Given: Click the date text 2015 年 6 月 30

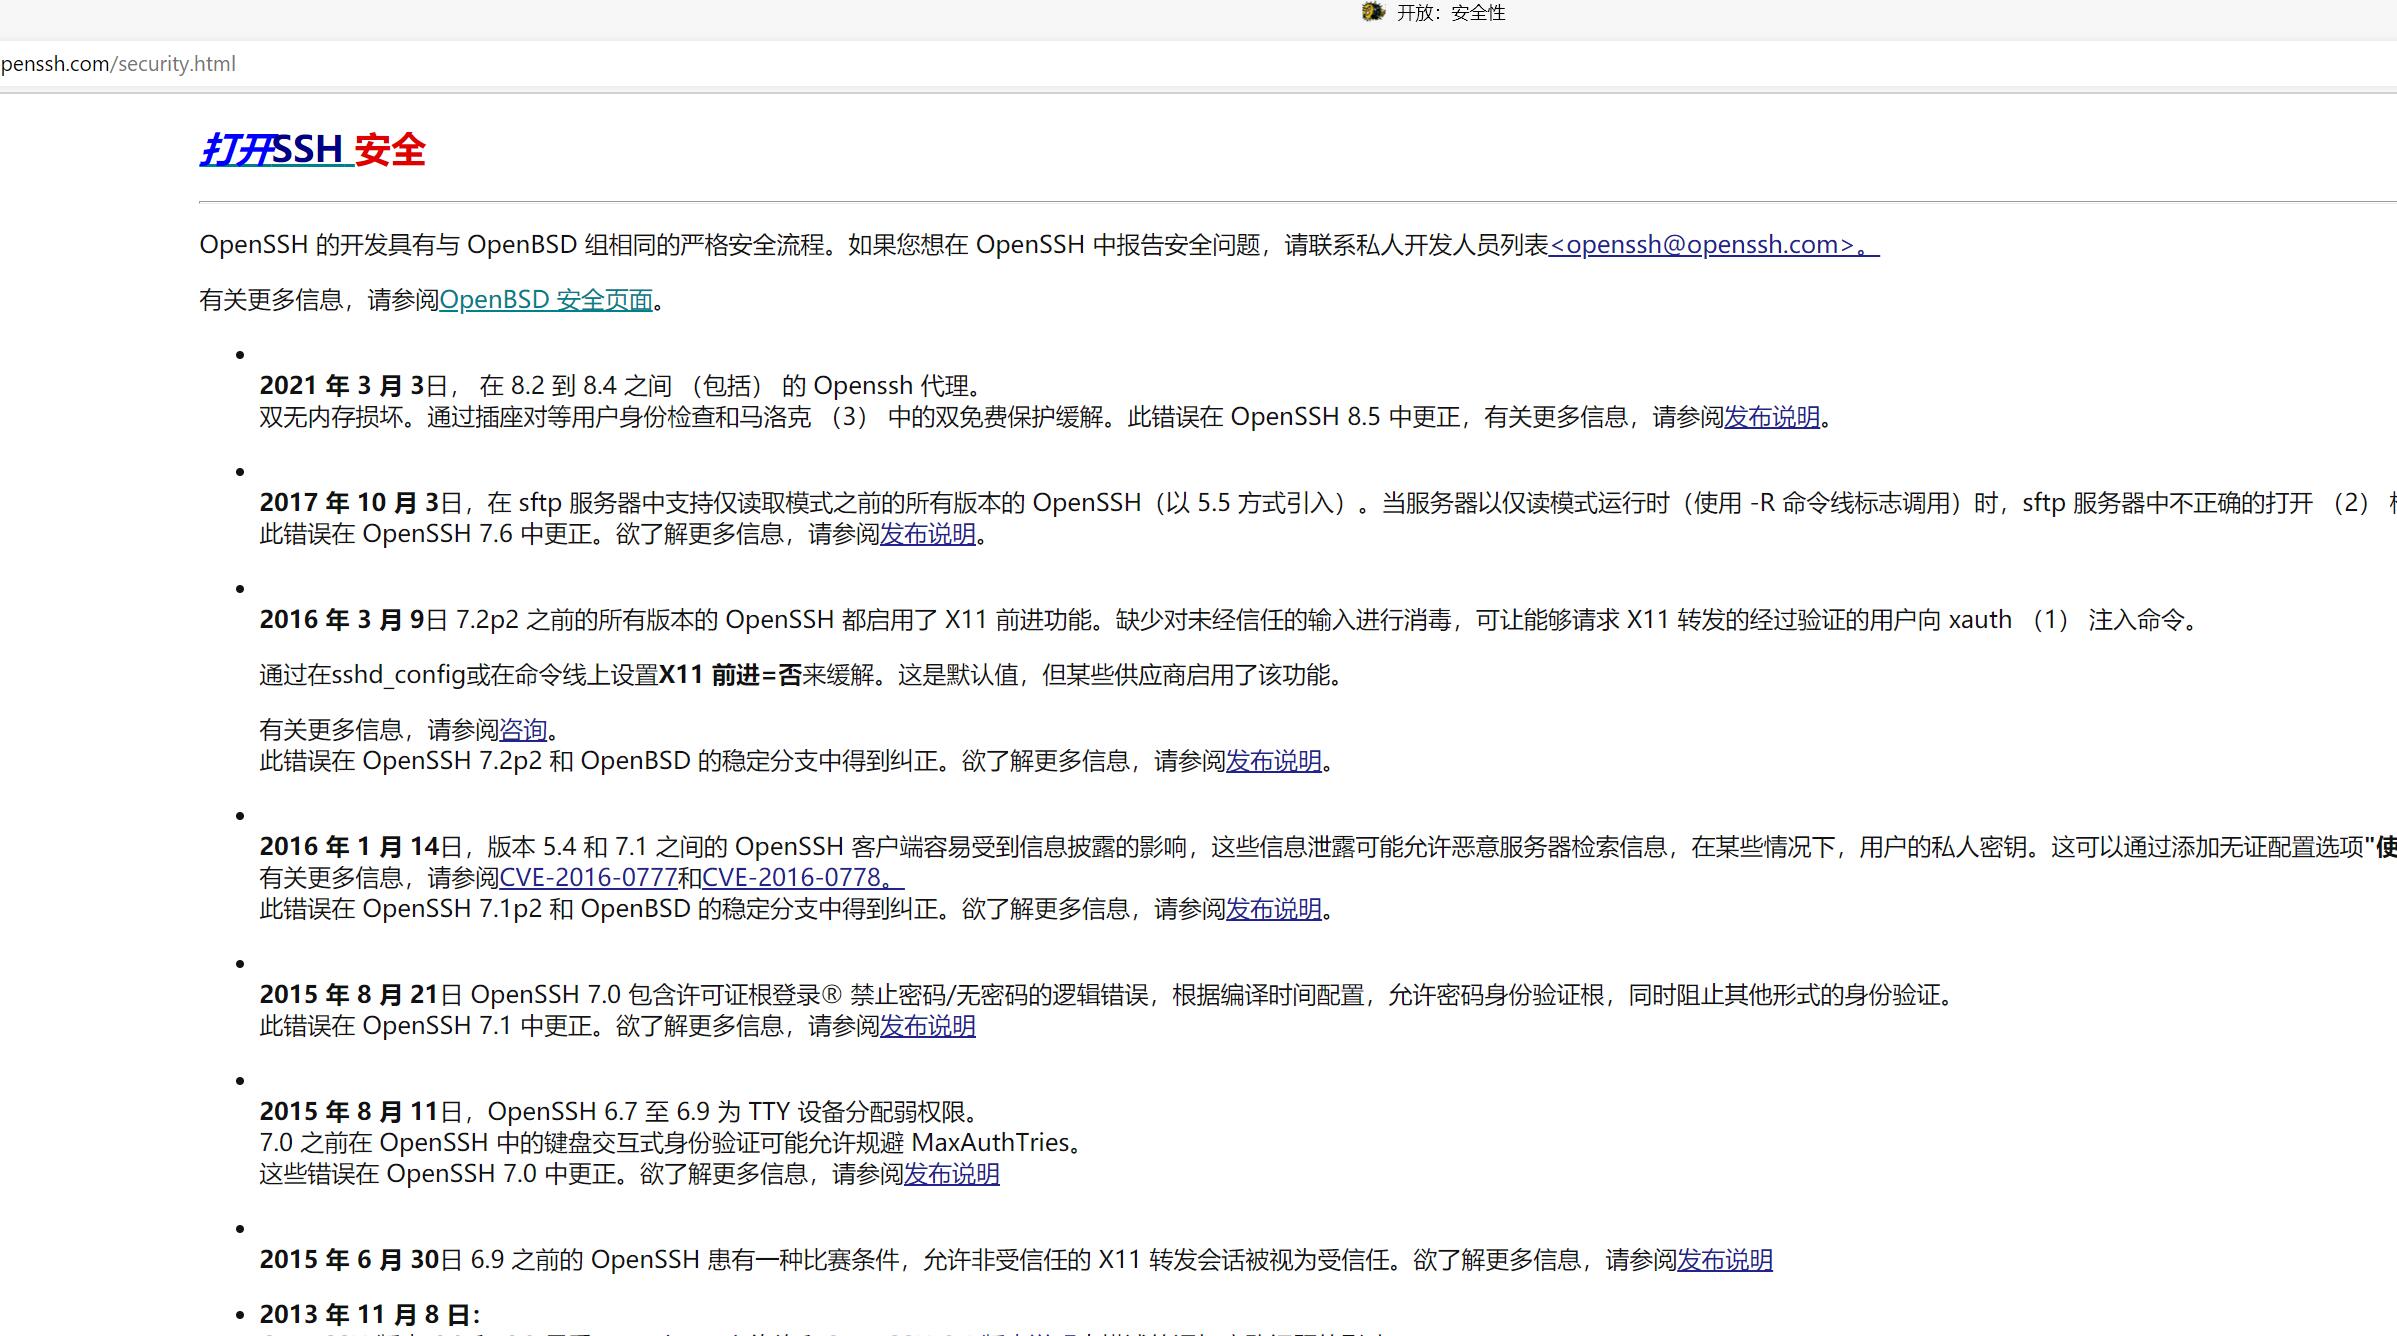Looking at the screenshot, I should (350, 1260).
